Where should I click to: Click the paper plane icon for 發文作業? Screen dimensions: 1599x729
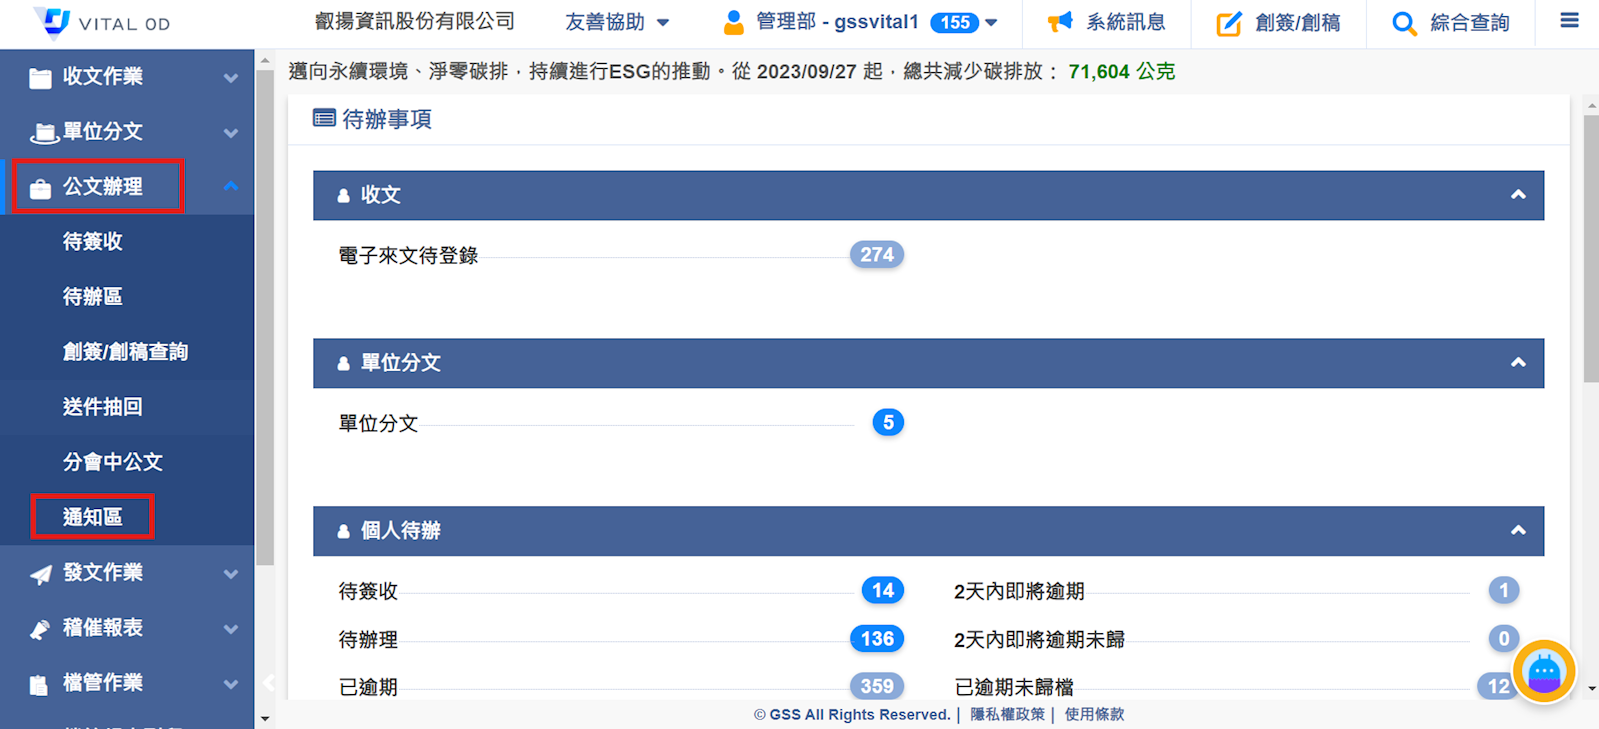click(40, 574)
